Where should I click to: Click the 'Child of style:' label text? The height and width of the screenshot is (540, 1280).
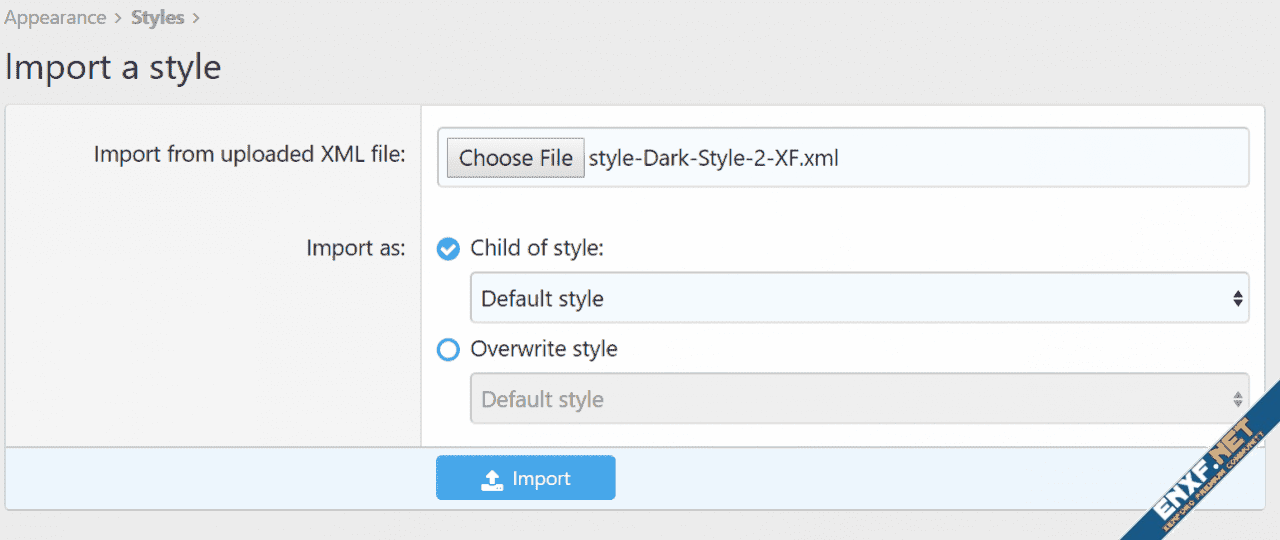537,248
